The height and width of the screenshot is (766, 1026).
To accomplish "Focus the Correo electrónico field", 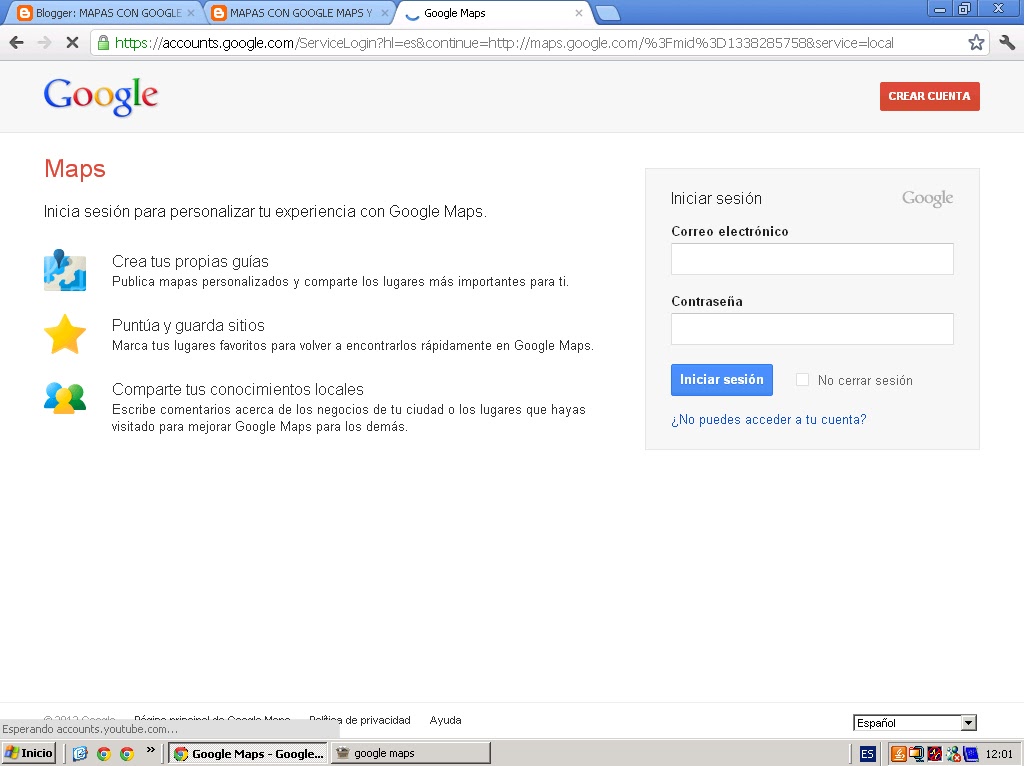I will [x=812, y=259].
